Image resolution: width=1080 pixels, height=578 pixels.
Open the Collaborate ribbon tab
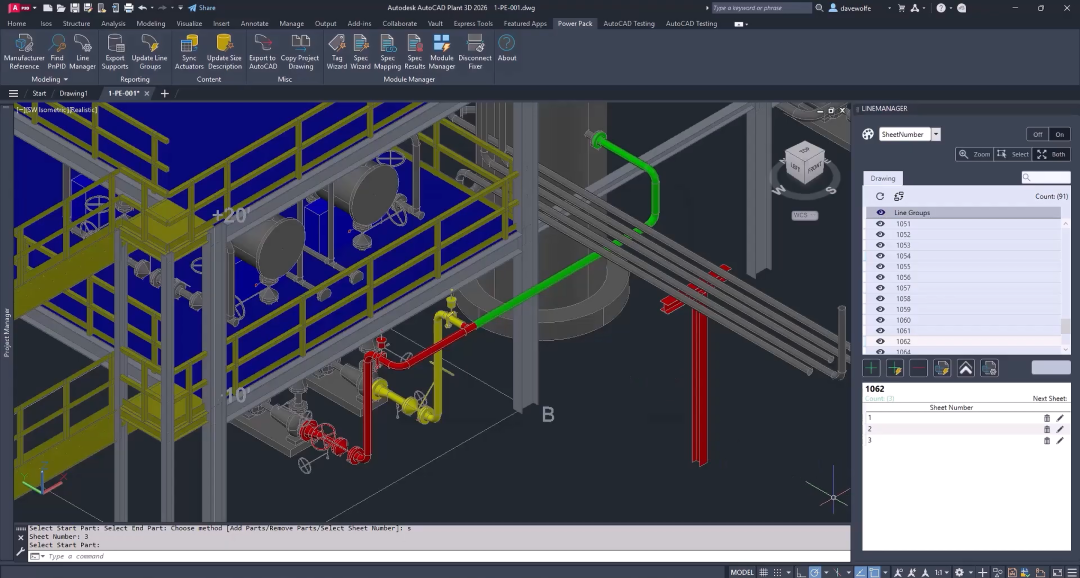tap(399, 23)
